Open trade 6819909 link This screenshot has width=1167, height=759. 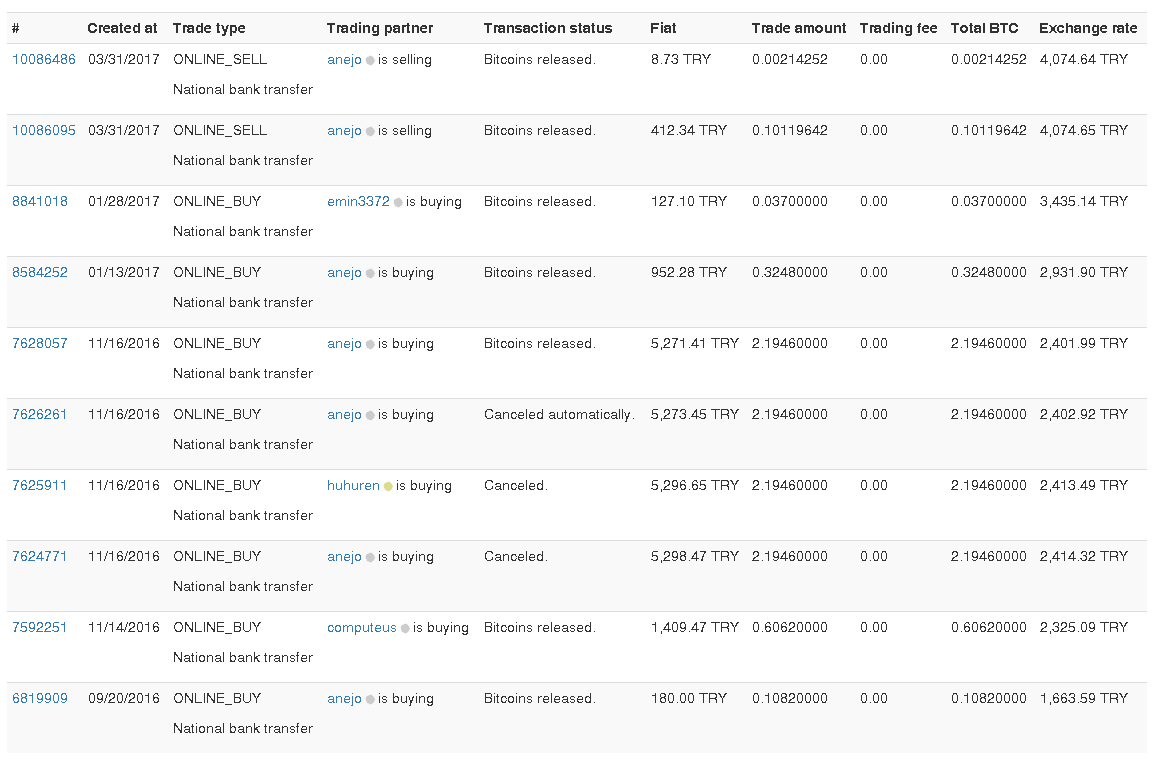coord(39,698)
